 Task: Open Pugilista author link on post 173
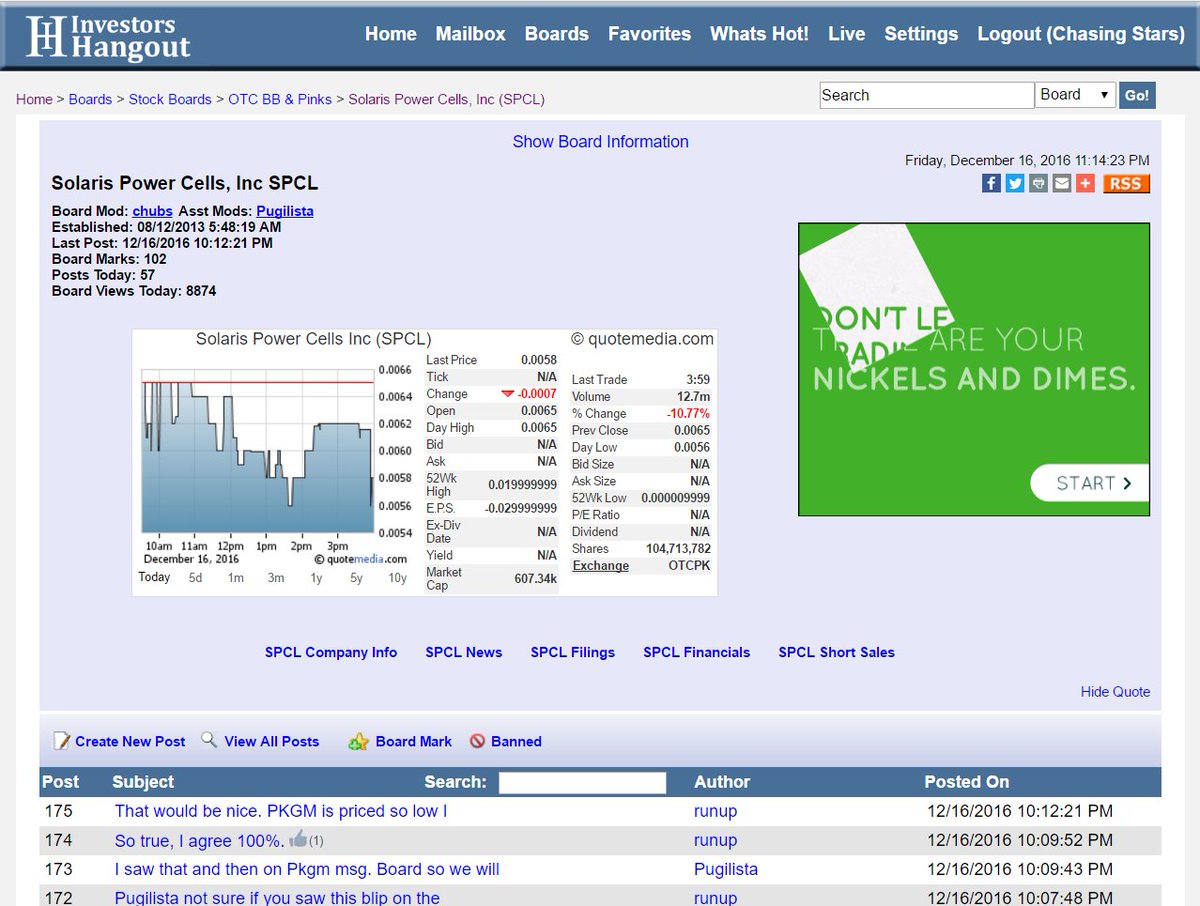(x=726, y=869)
